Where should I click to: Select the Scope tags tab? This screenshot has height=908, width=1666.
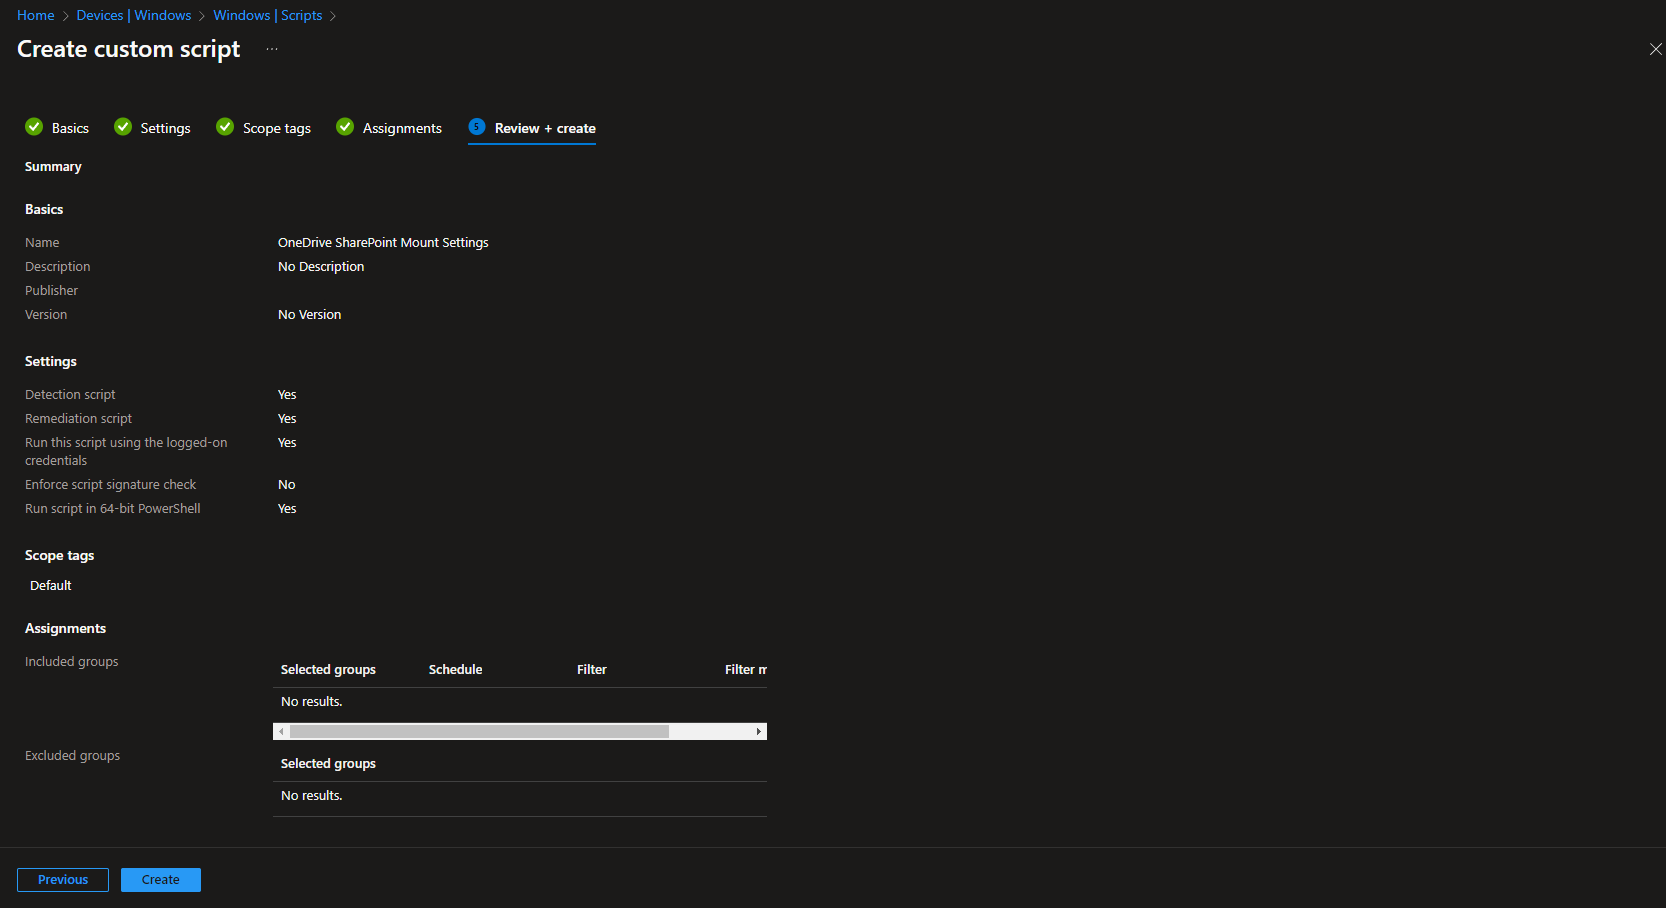276,127
